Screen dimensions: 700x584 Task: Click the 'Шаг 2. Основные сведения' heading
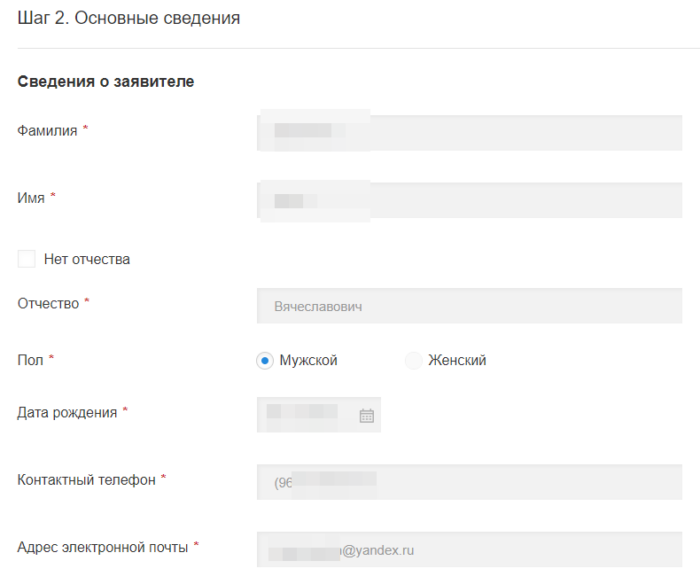[128, 18]
